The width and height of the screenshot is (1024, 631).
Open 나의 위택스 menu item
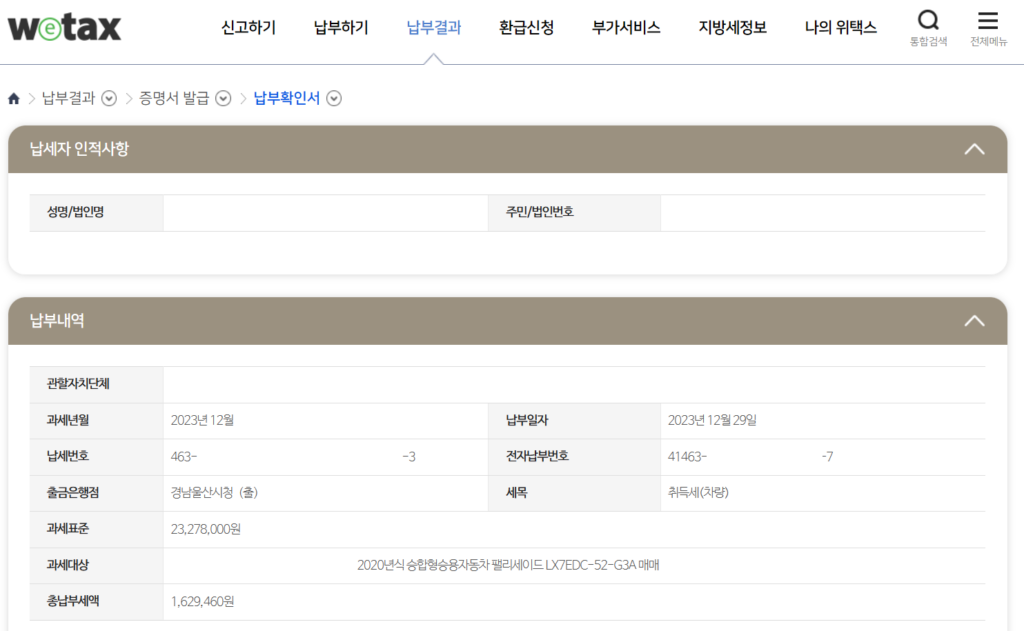tap(841, 28)
